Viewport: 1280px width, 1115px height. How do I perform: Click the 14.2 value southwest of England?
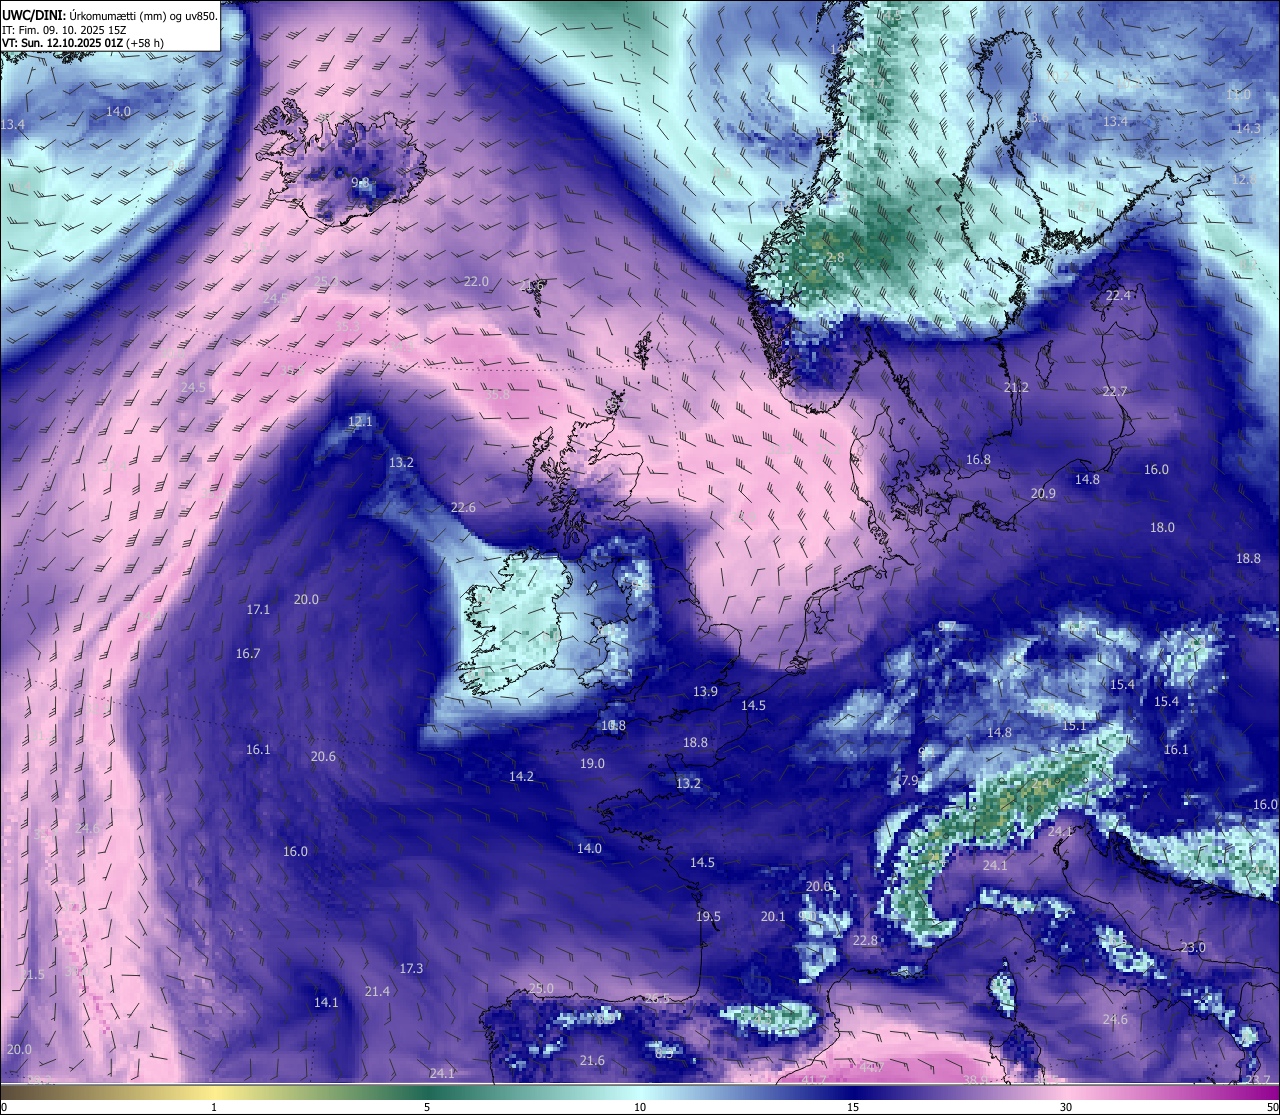[x=521, y=777]
